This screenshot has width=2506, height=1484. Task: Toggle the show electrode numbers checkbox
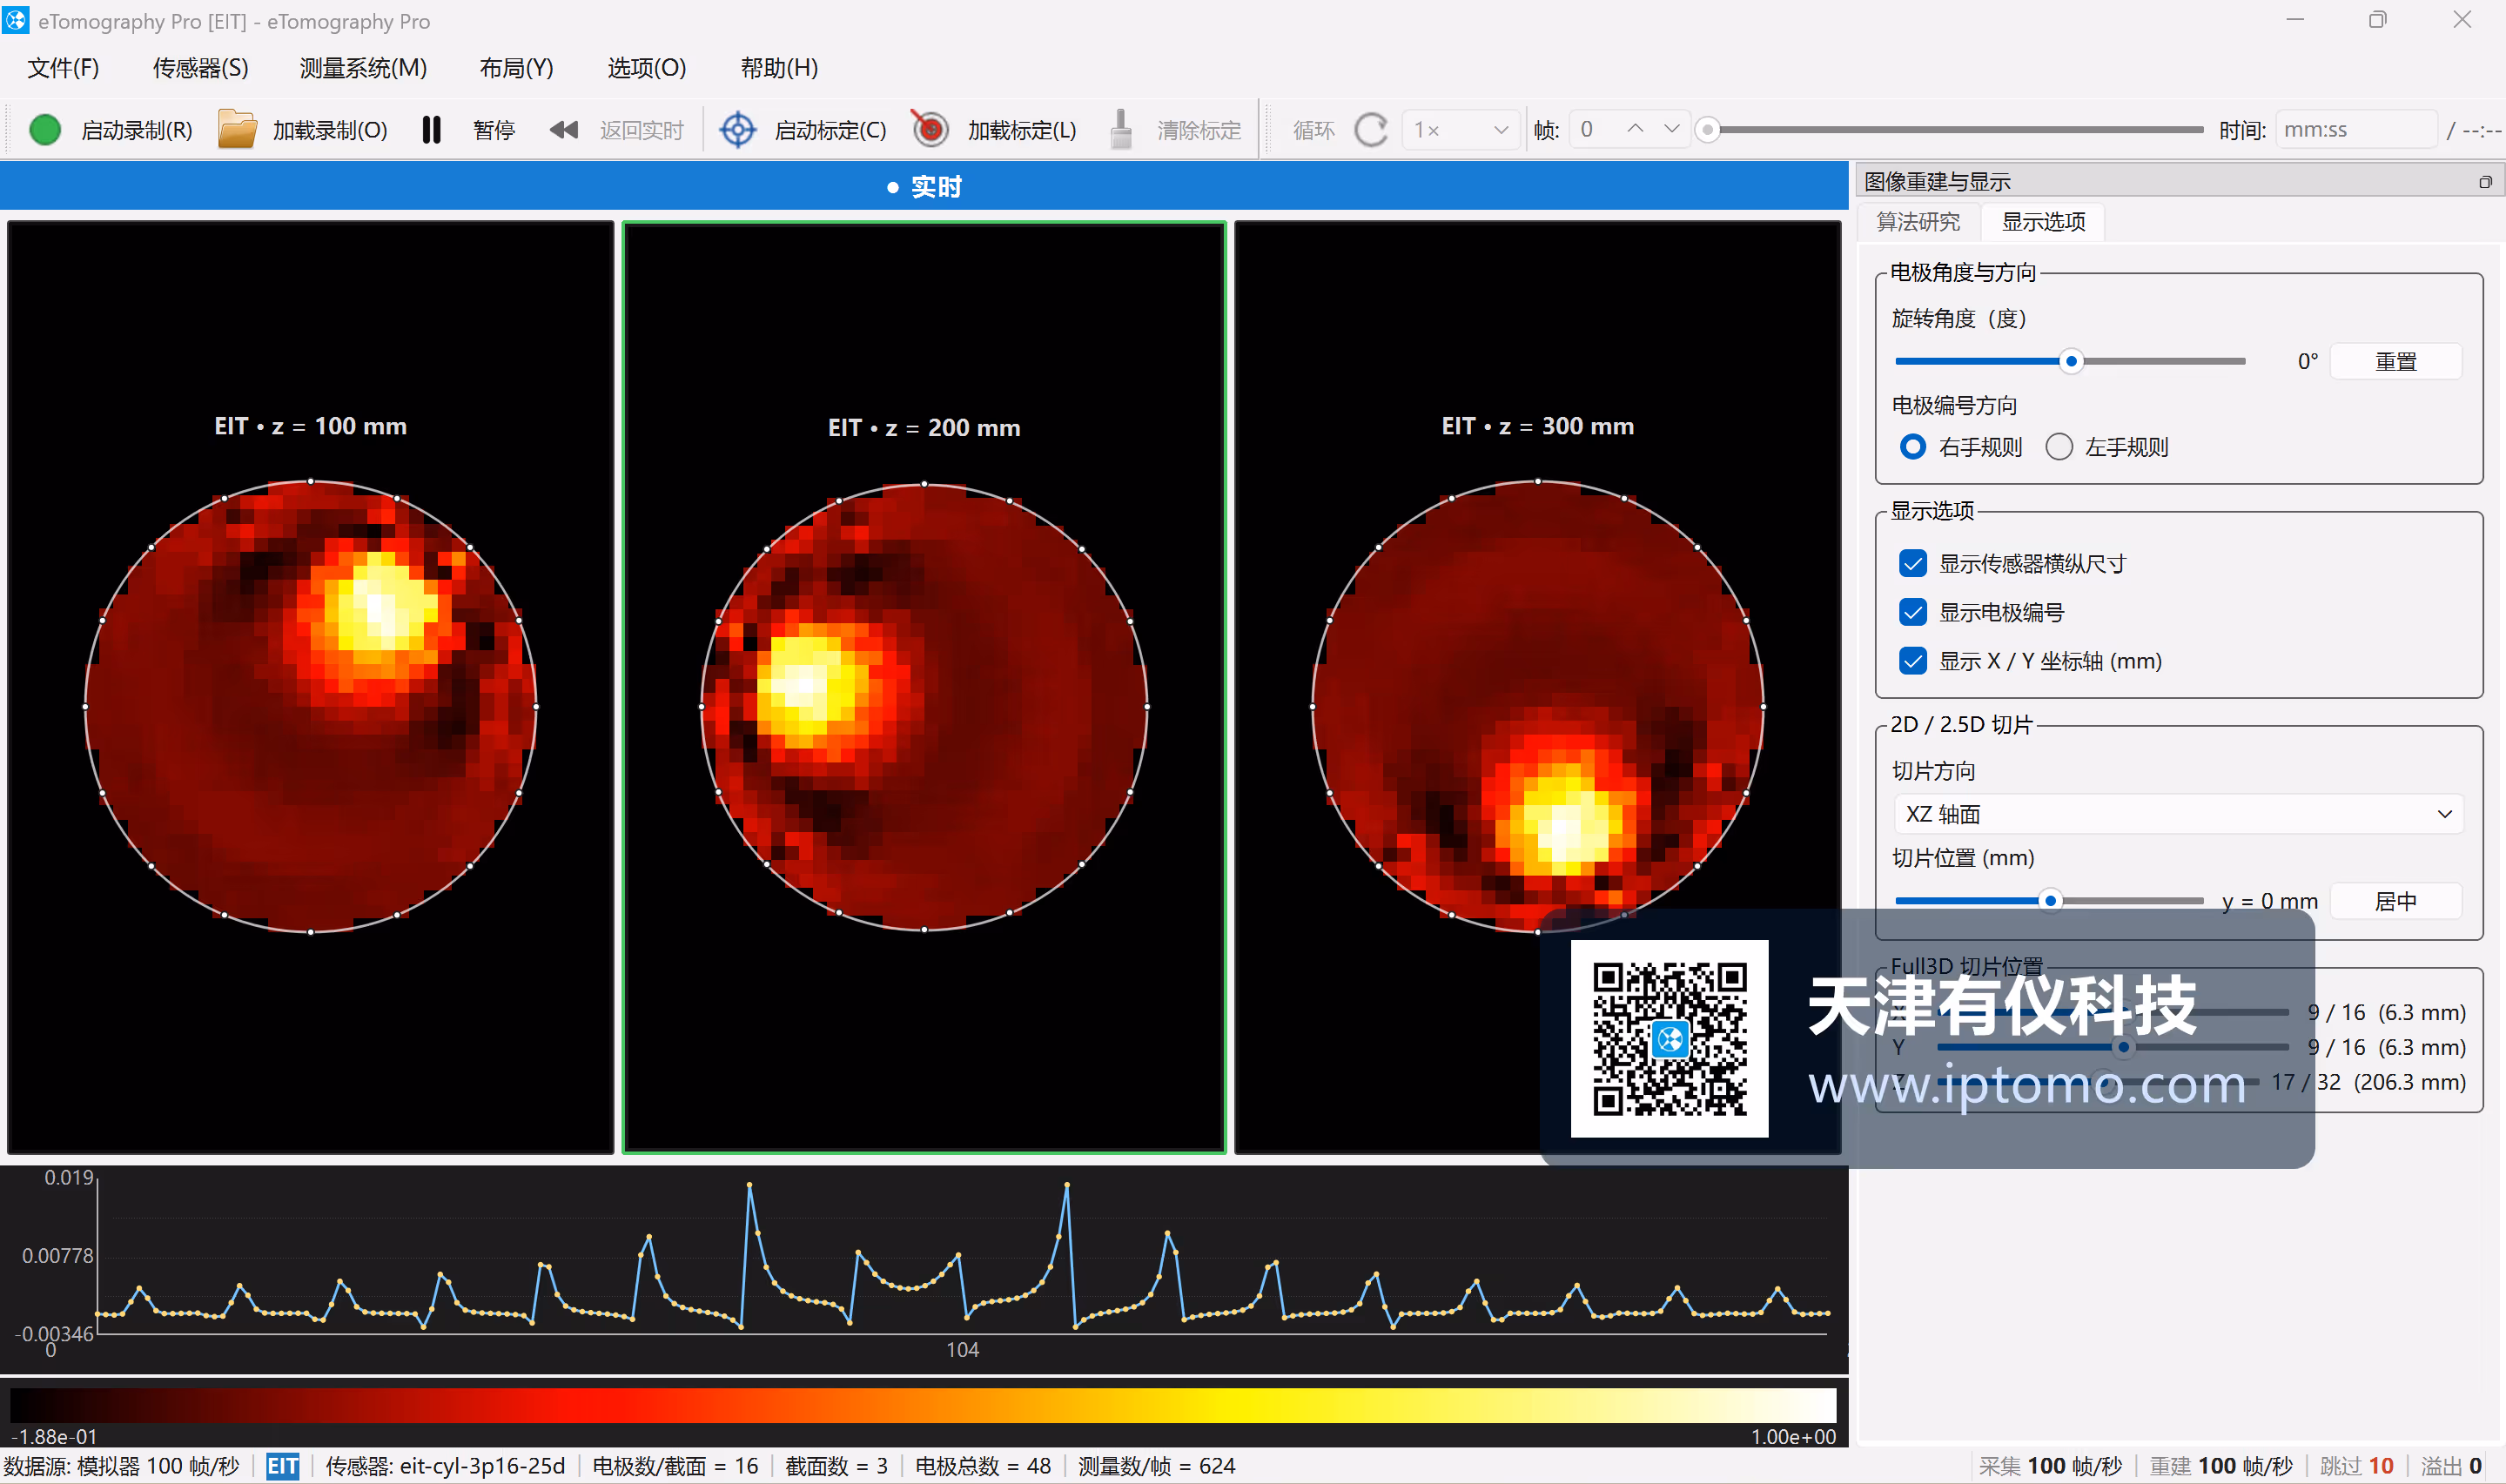(x=1912, y=612)
